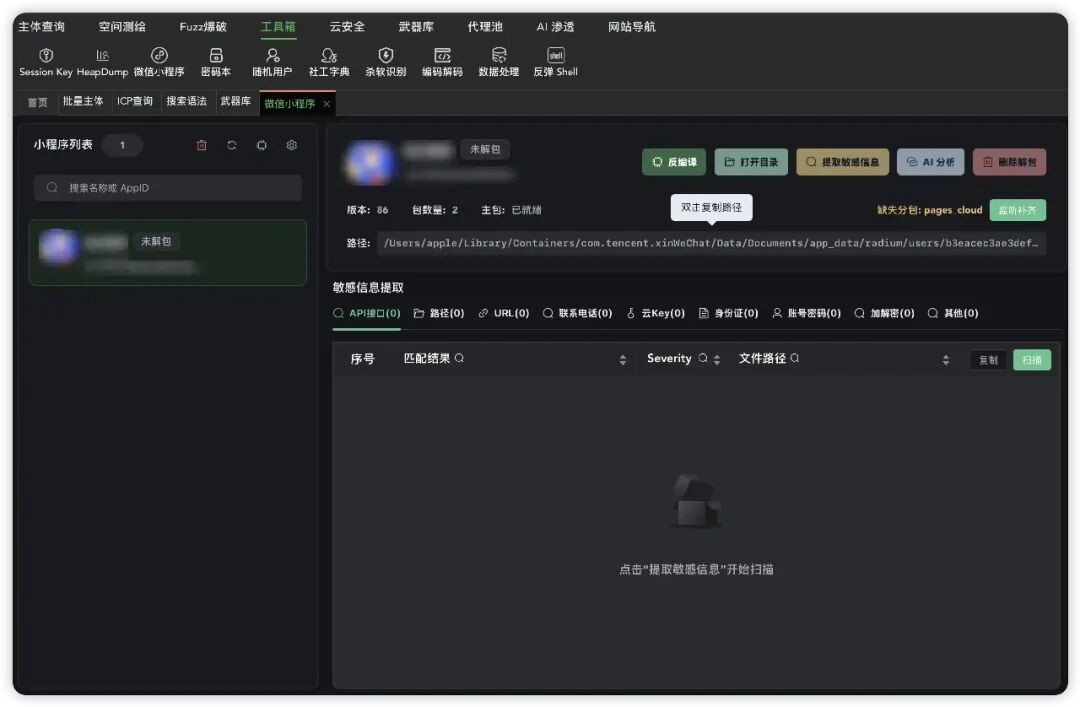Switch to the 武器库 page tab
1080x707 pixels.
click(236, 101)
